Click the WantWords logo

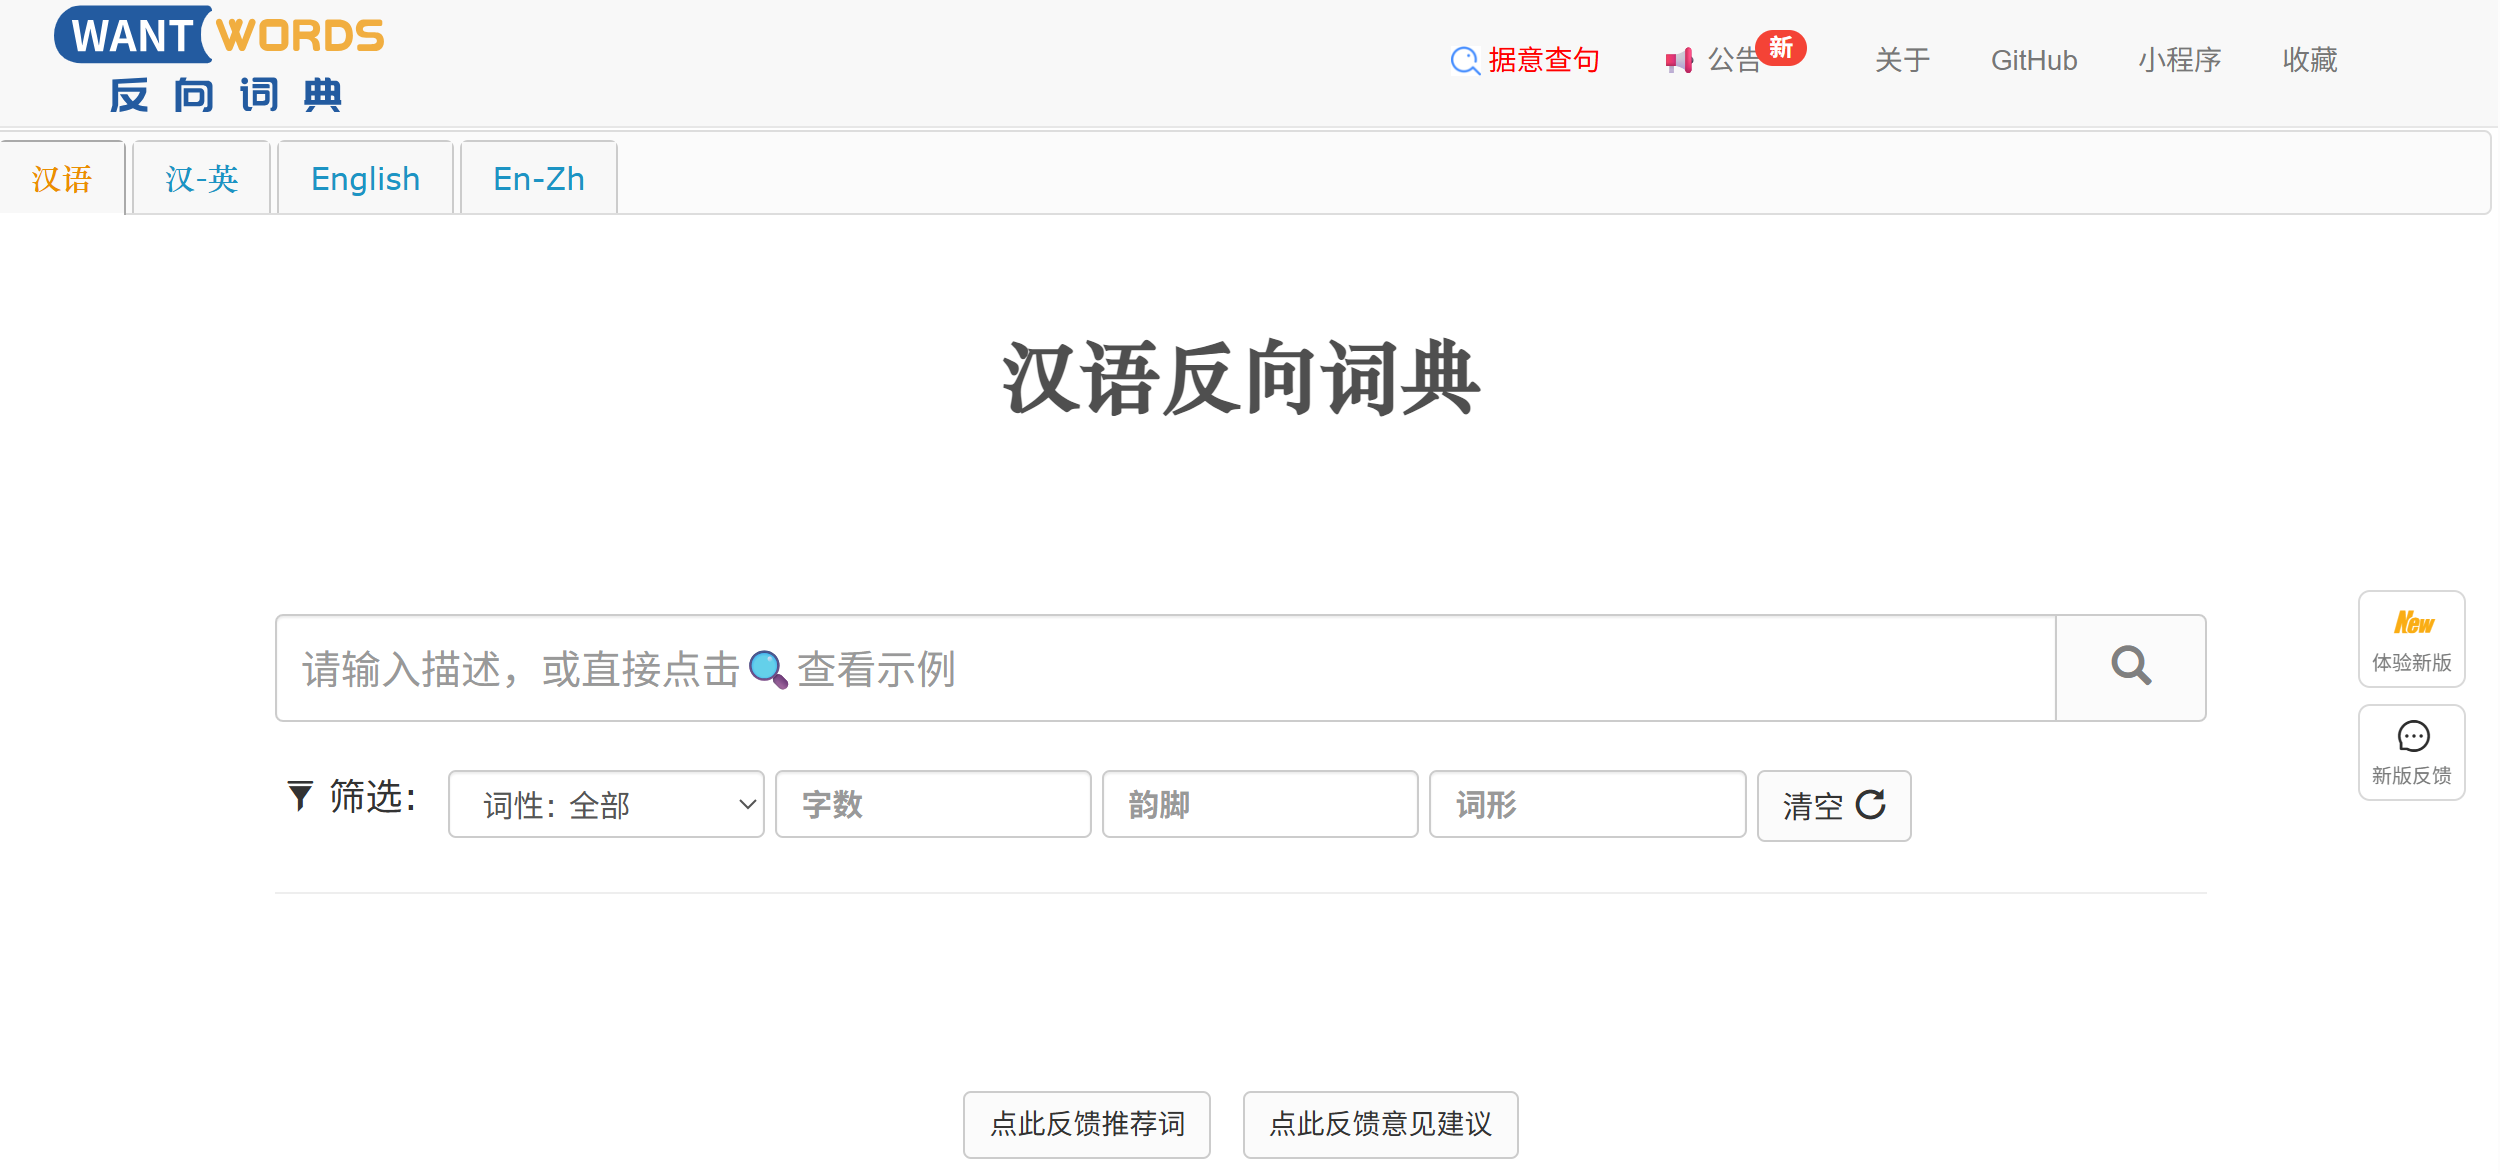(x=219, y=60)
